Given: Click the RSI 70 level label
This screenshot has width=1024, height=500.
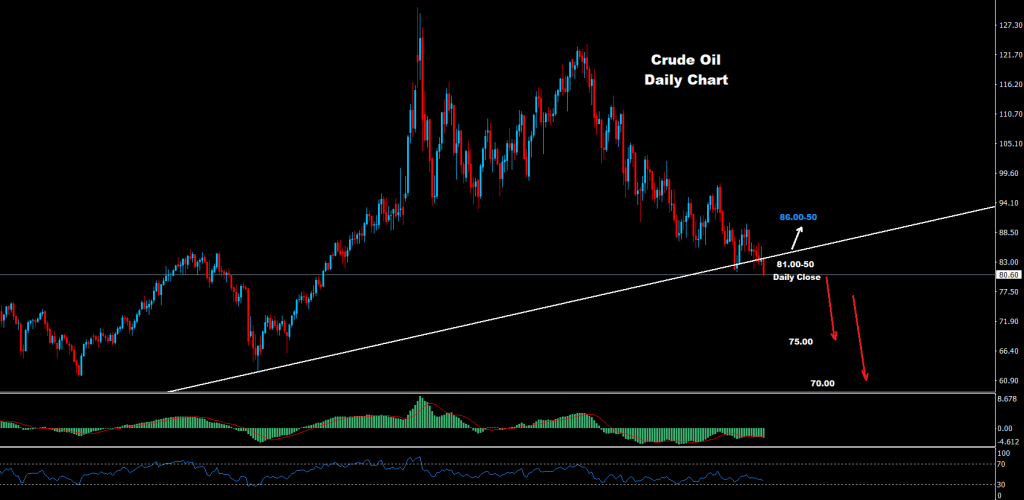Looking at the screenshot, I should tap(1002, 464).
